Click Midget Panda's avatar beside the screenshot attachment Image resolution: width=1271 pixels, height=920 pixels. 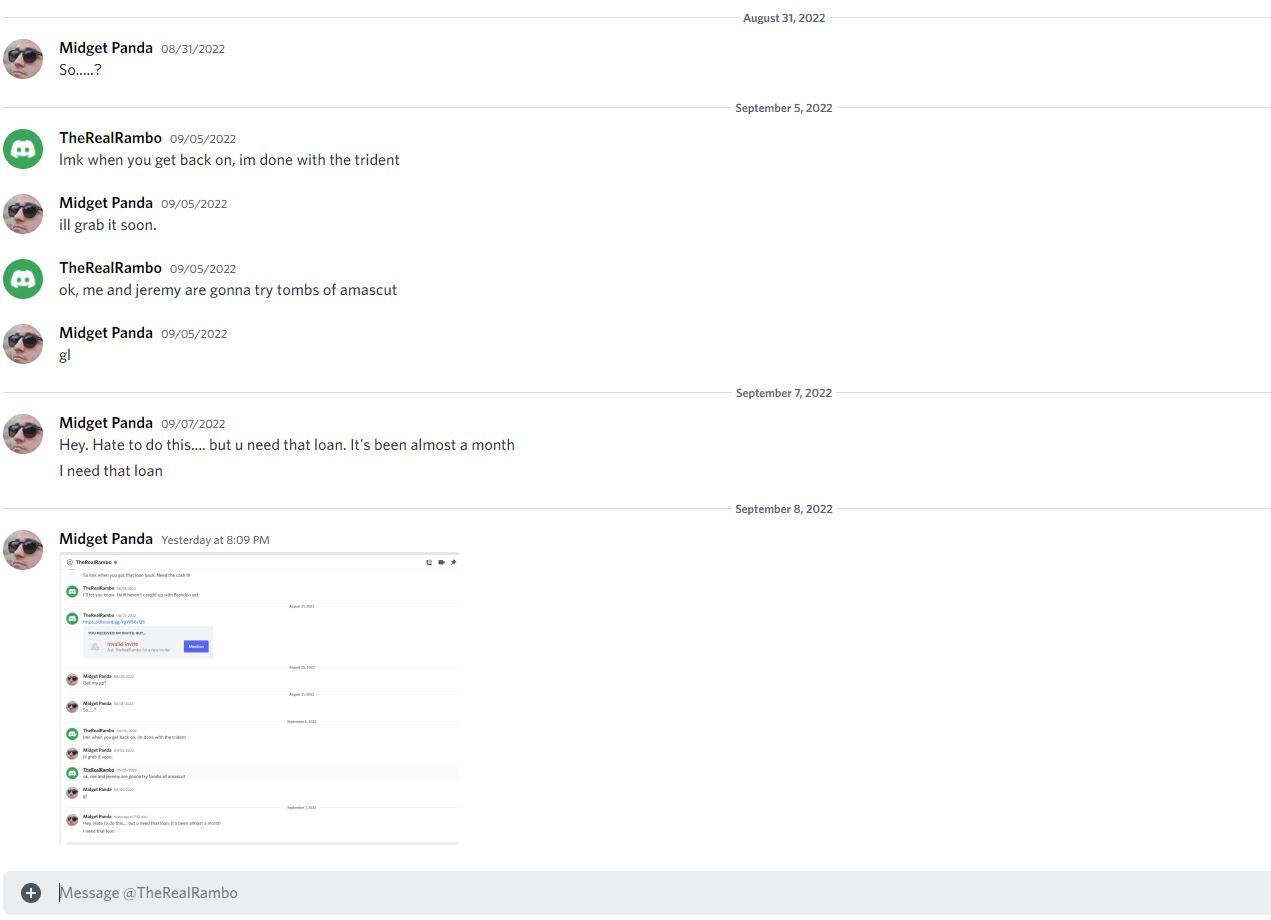(x=23, y=550)
